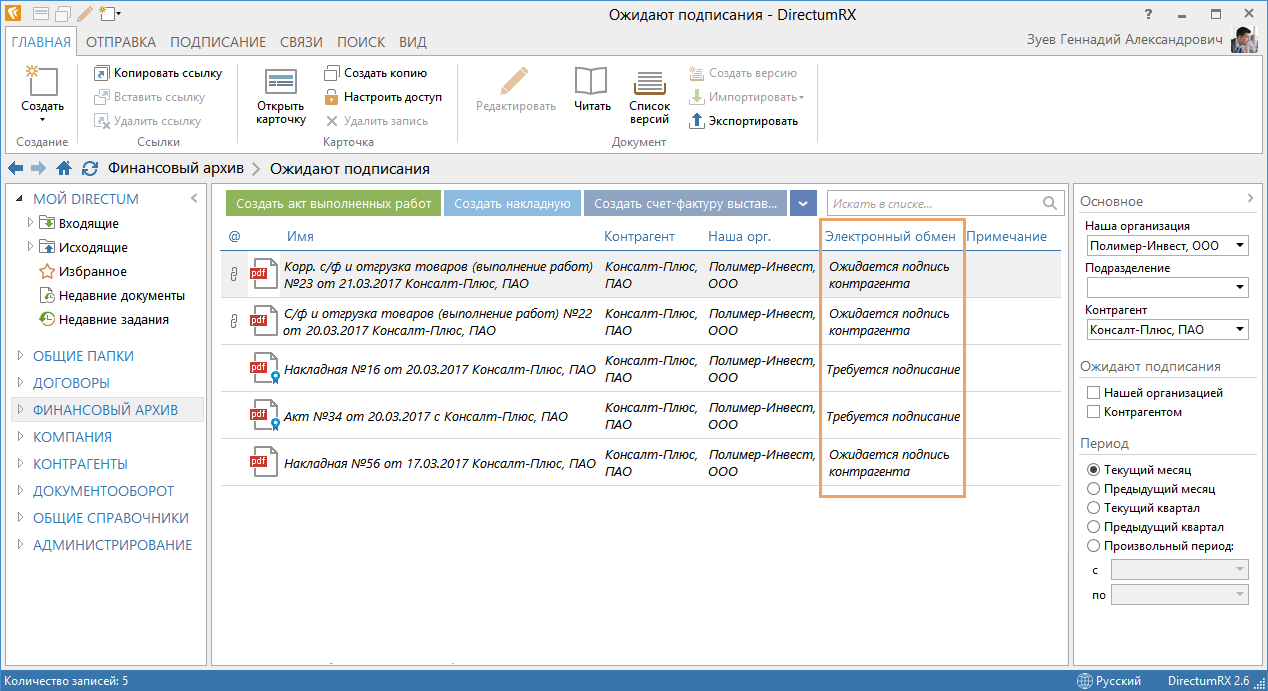Viewport: 1268px width, 691px height.
Task: Click the Настроить доступ lock icon
Action: pos(332,97)
